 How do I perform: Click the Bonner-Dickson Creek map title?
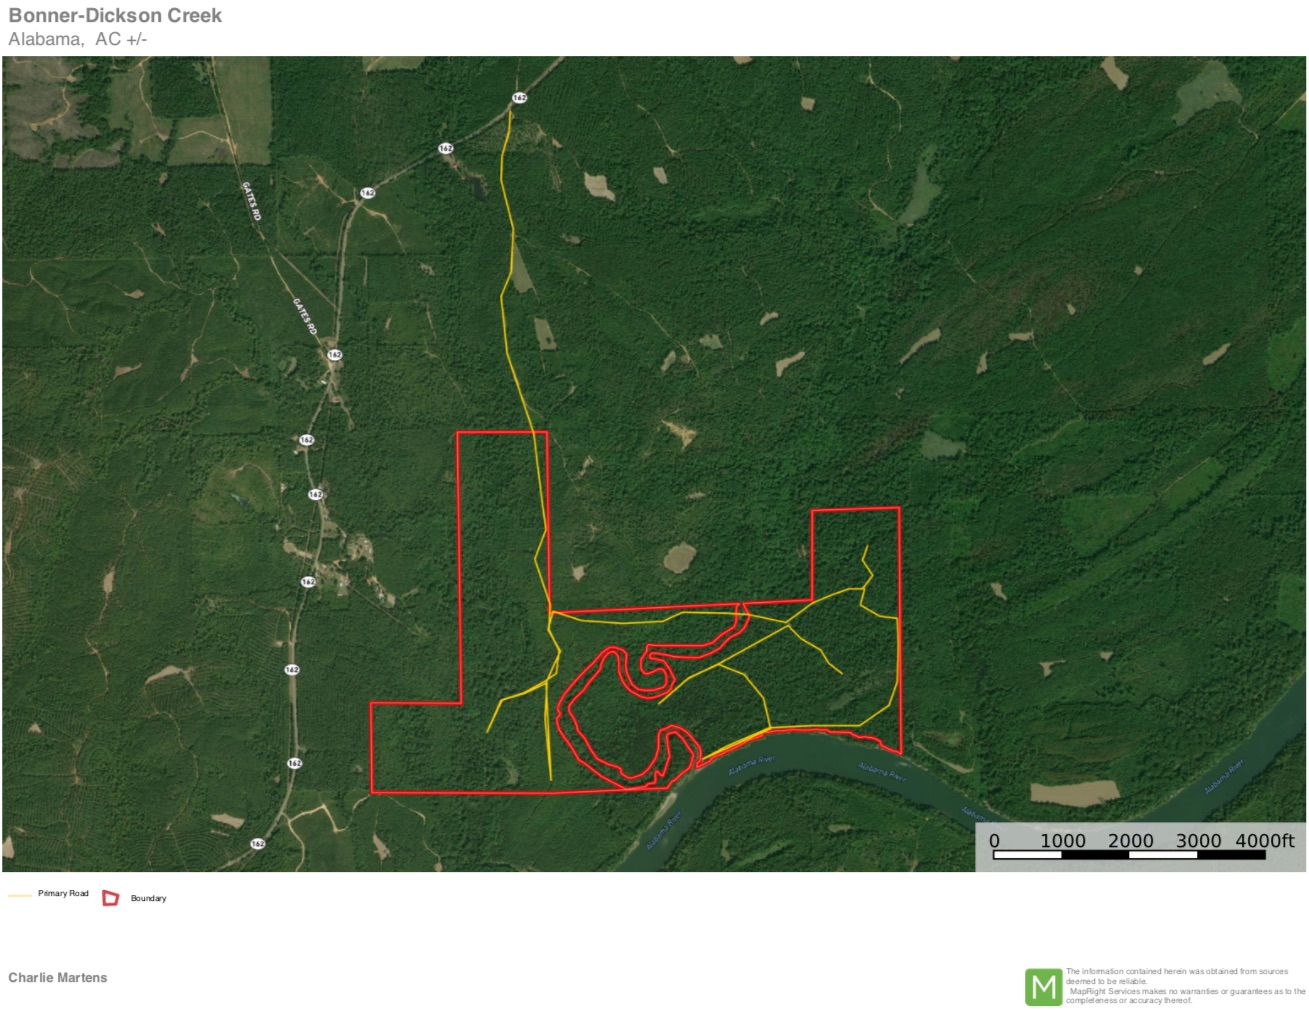tap(115, 15)
